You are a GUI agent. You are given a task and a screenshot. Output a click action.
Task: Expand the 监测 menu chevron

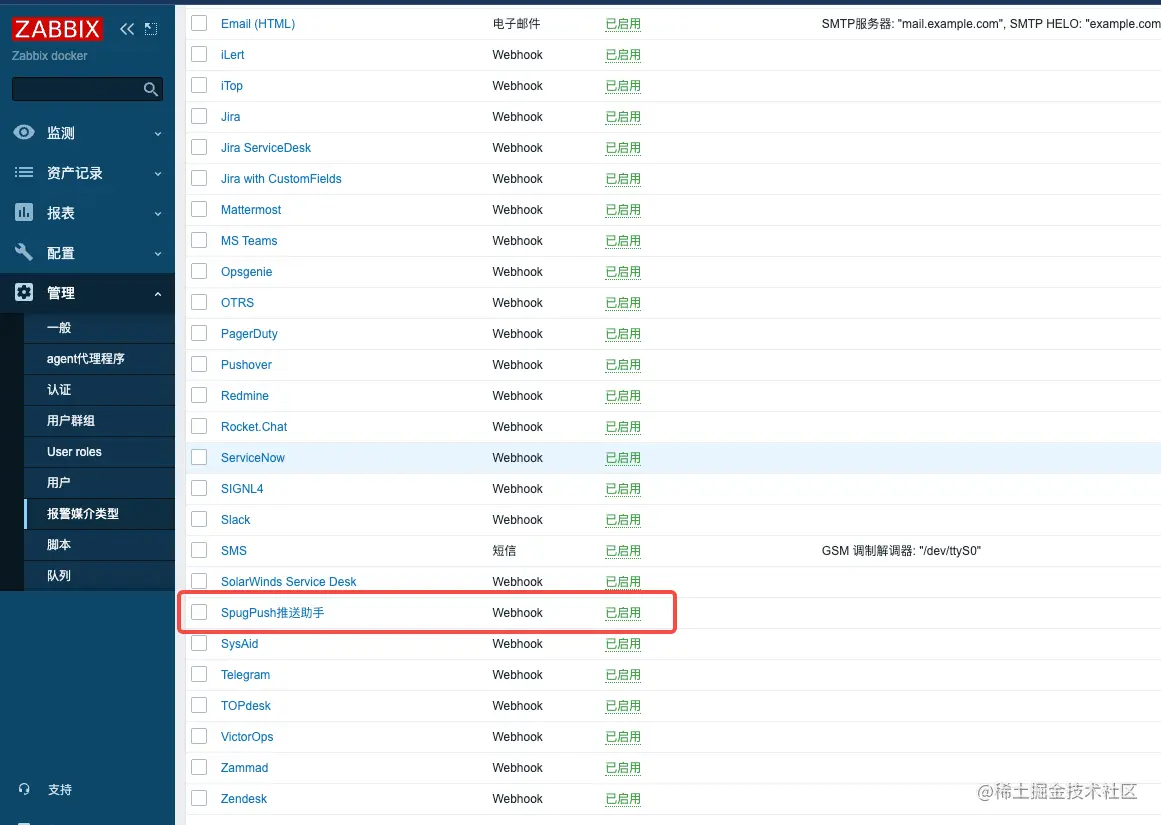tap(158, 134)
